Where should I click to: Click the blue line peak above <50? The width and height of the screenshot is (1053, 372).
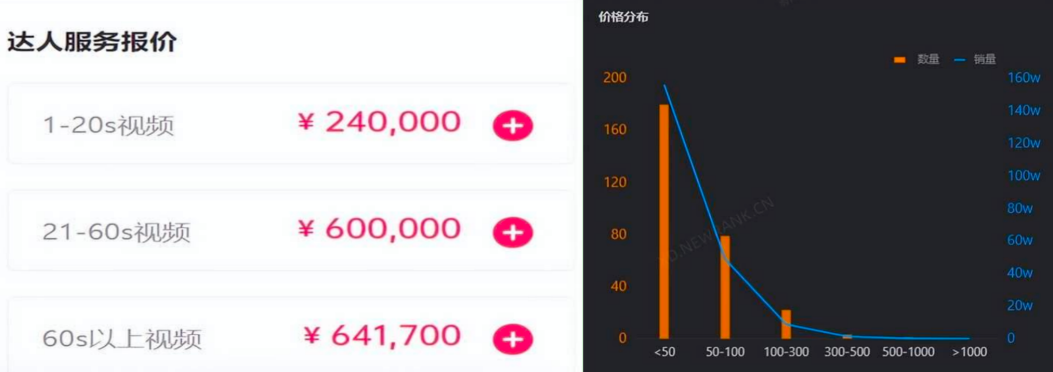[664, 85]
